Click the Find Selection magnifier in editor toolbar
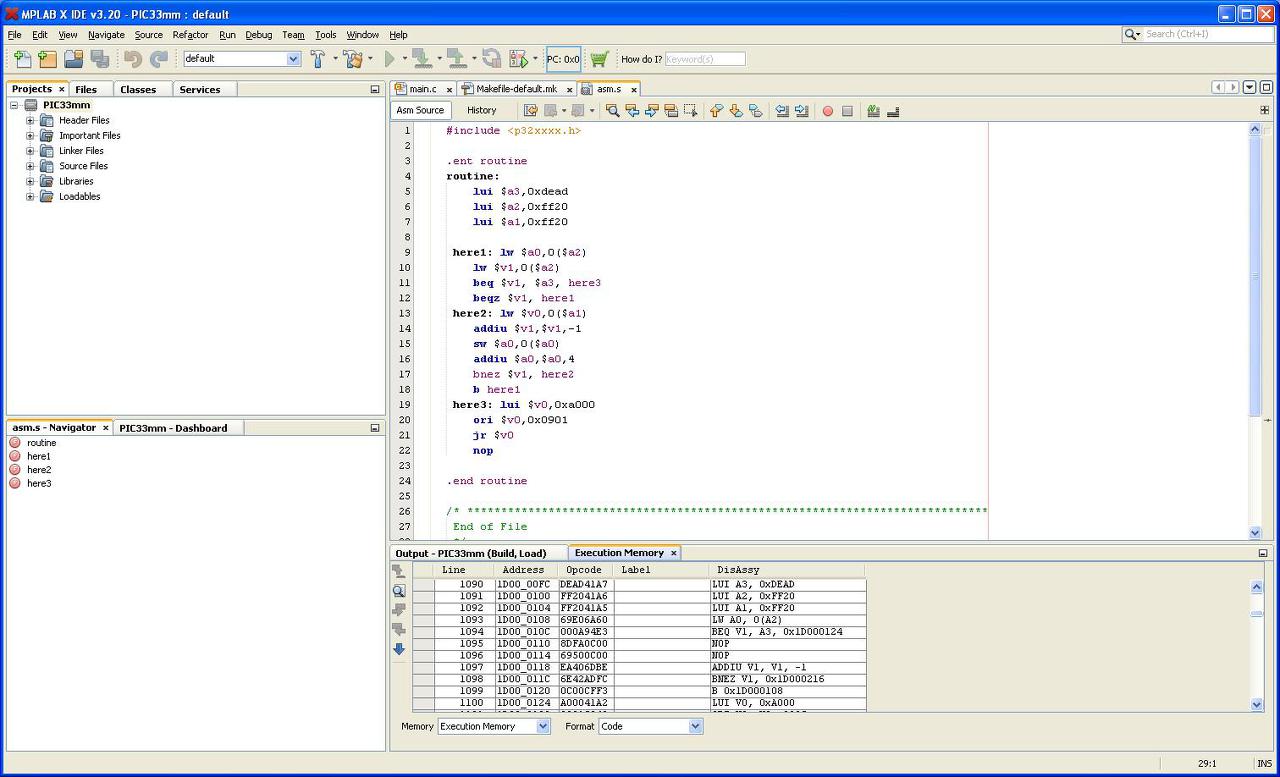The image size is (1280, 777). 613,111
